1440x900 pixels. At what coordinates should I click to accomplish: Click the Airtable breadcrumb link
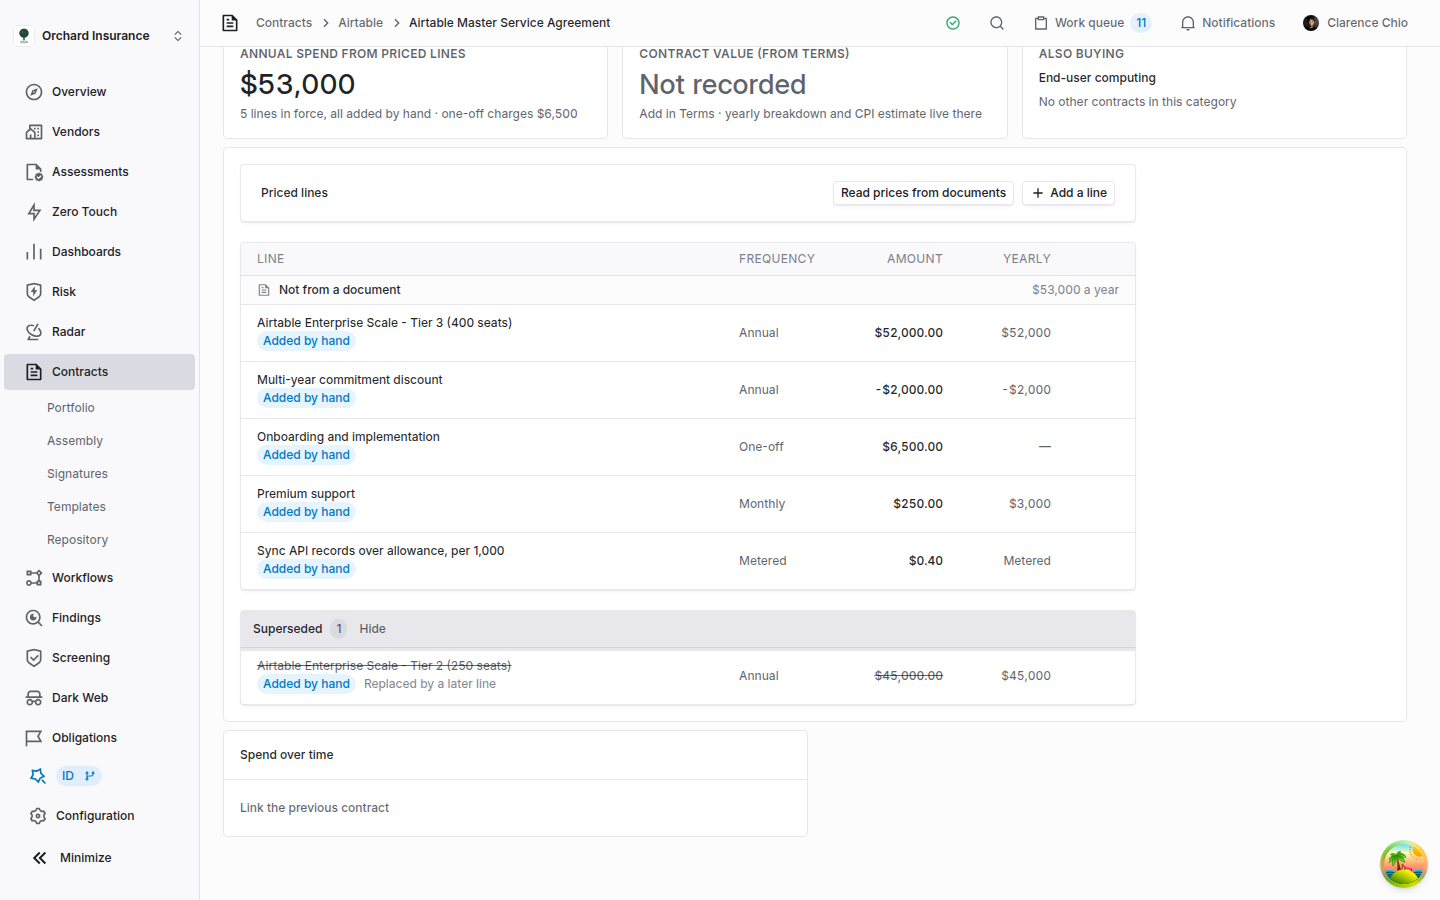point(360,23)
